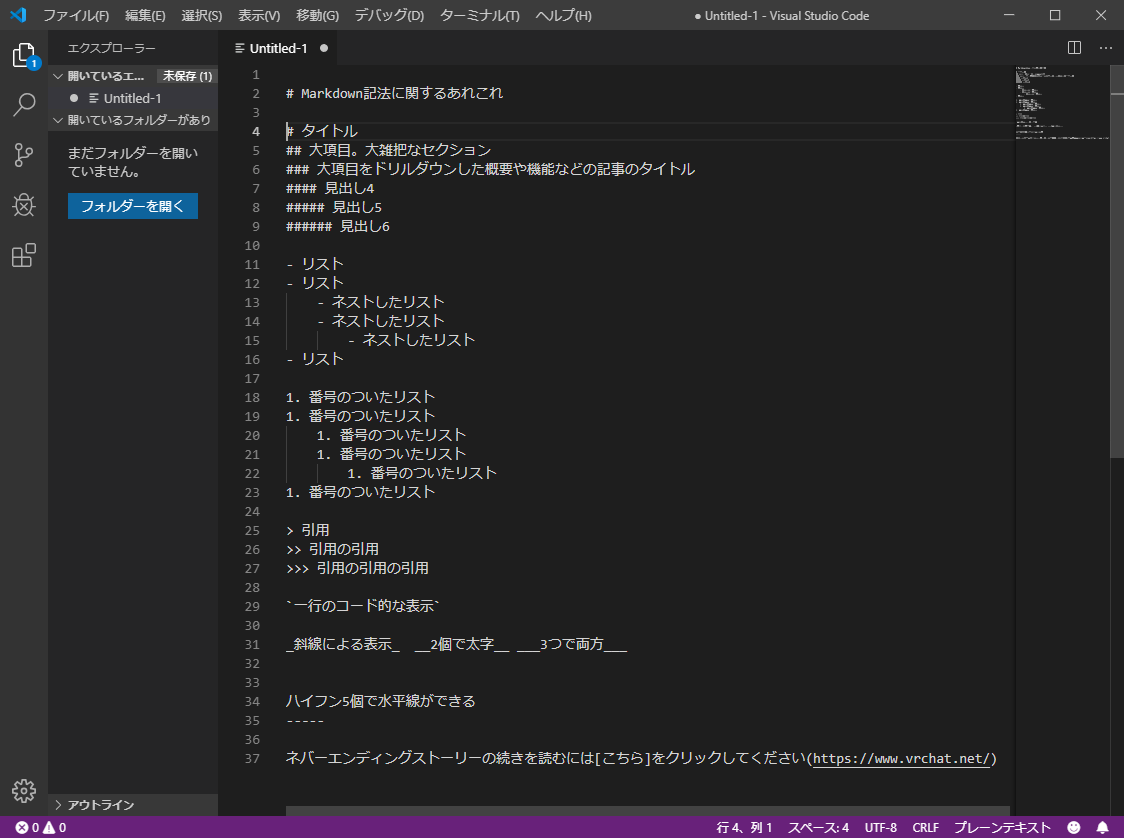This screenshot has width=1124, height=838.
Task: Click the フォルダーを開く button
Action: coord(133,206)
